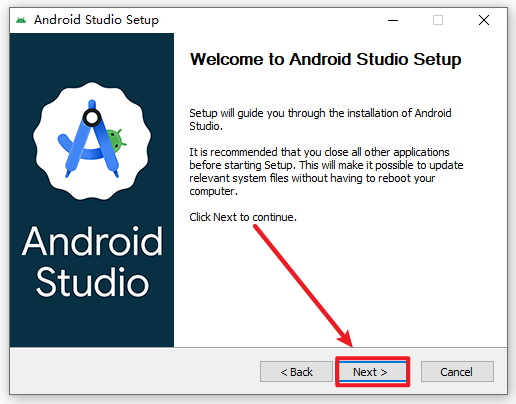
Task: Click the green Android icon in title bar
Action: (21, 20)
